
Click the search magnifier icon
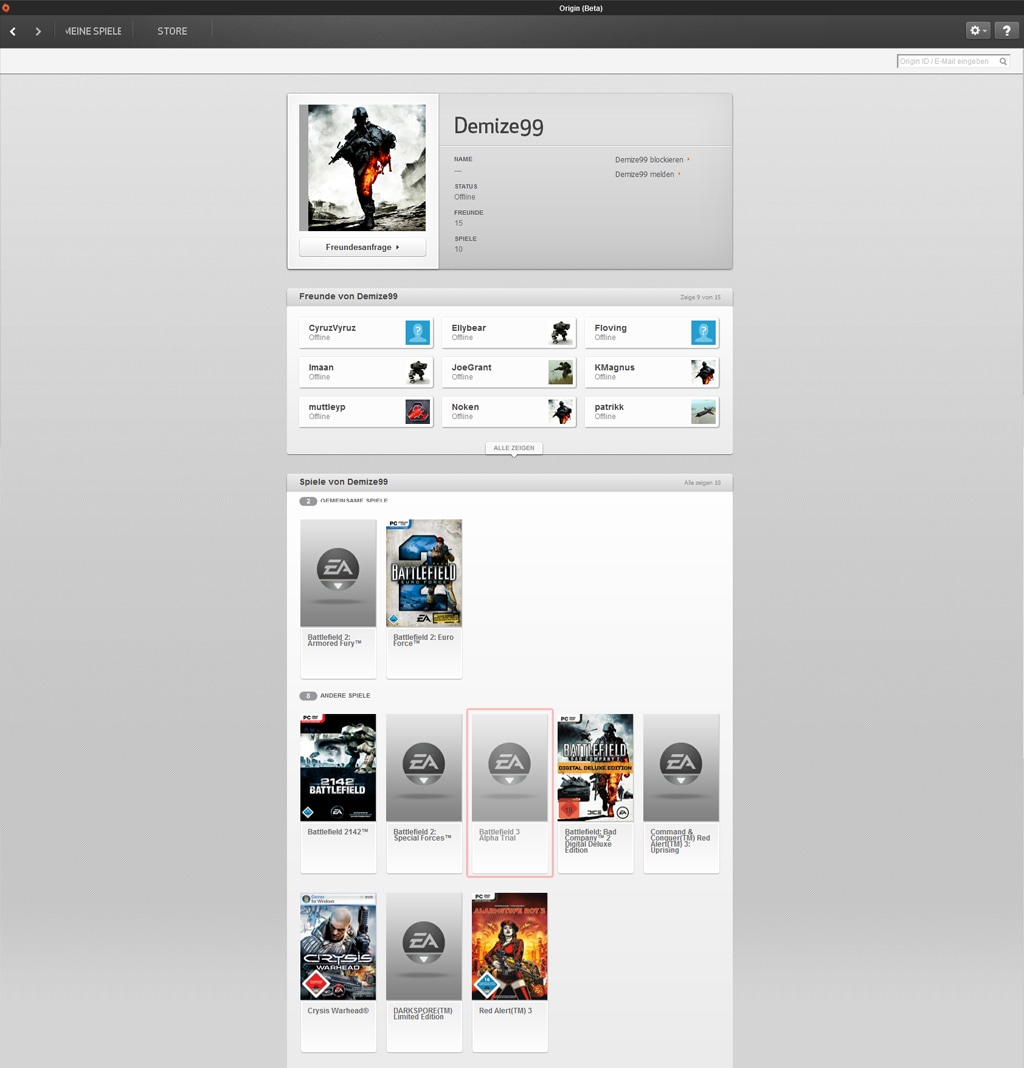(1003, 62)
